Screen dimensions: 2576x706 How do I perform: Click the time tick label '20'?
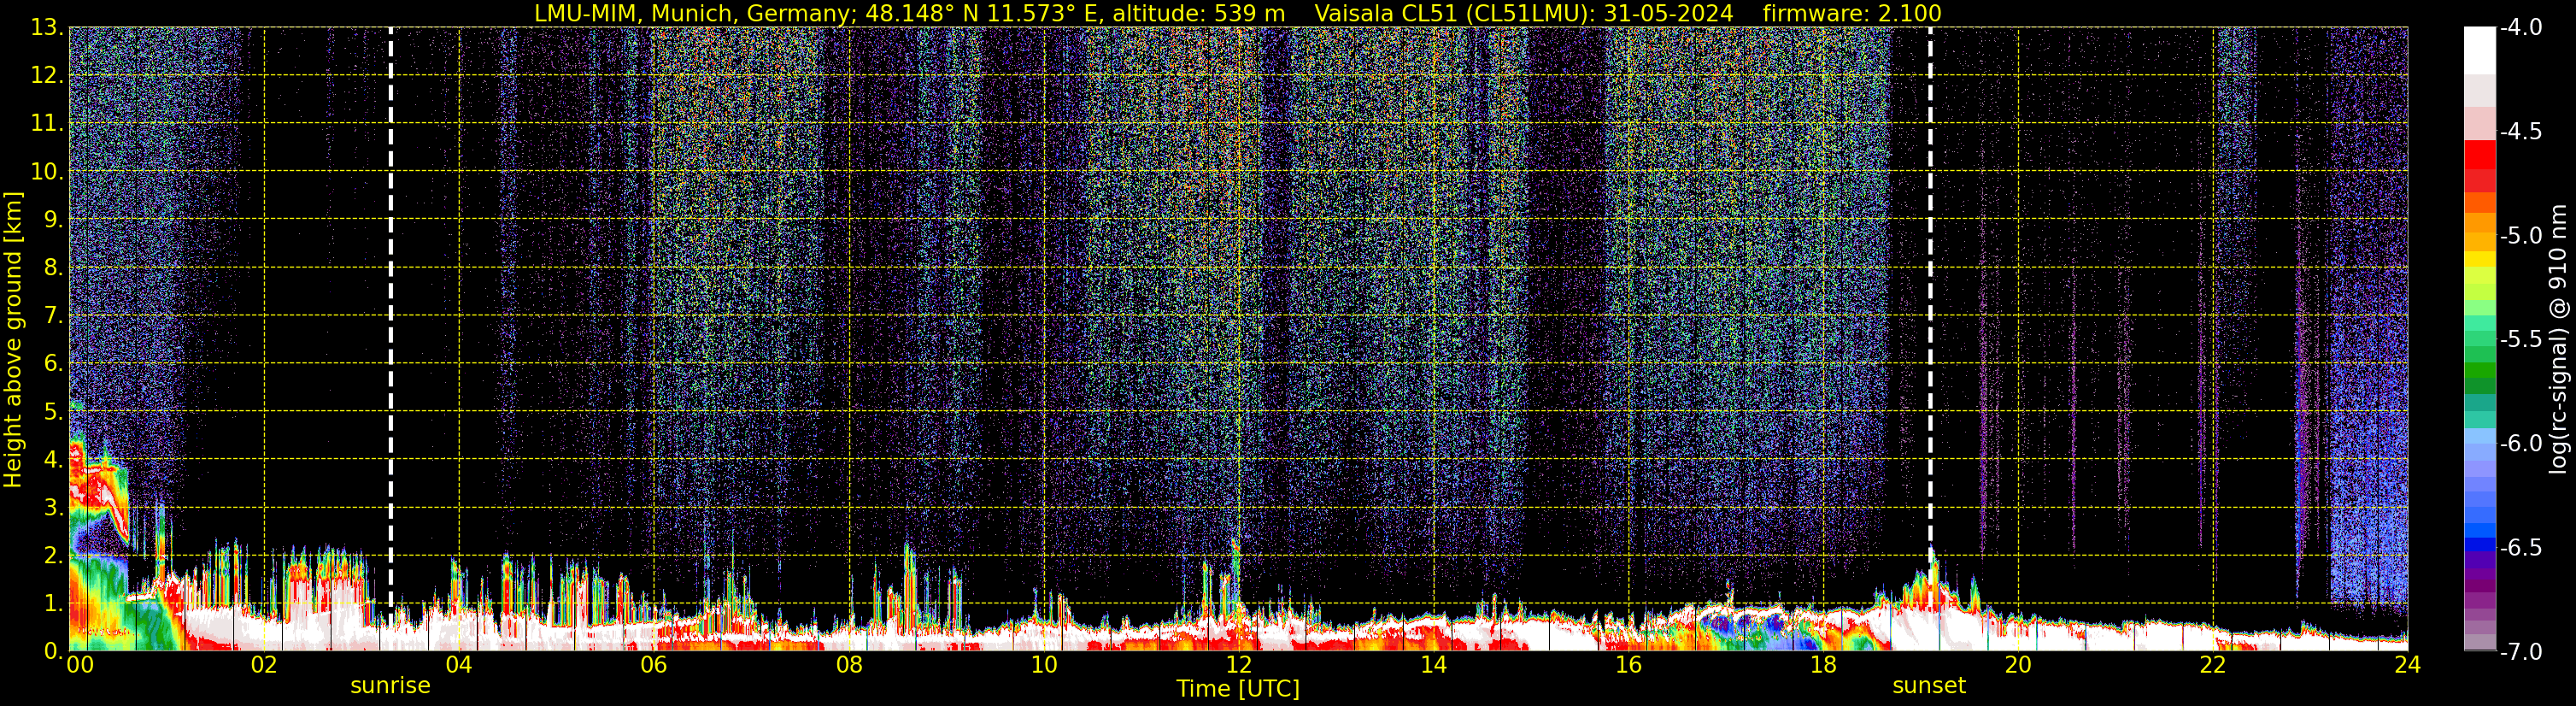click(2018, 665)
